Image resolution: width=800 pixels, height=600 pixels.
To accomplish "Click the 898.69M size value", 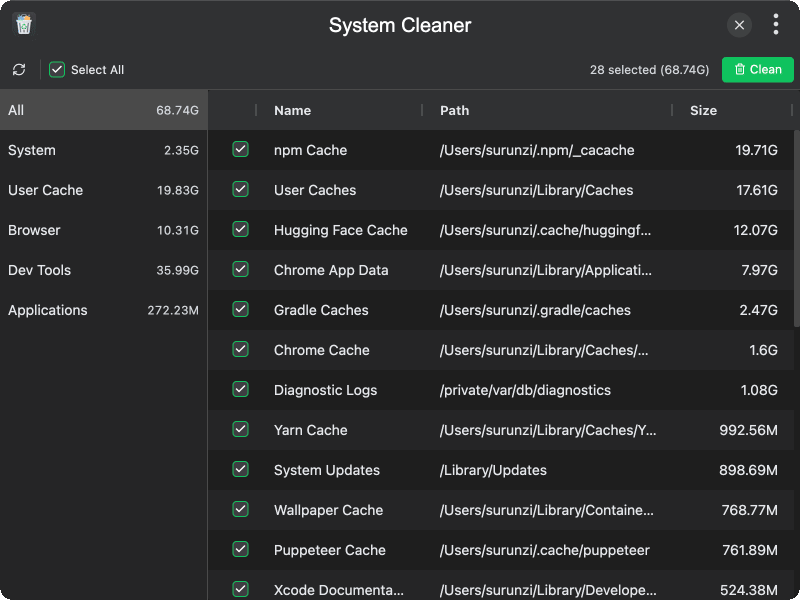I will point(748,470).
